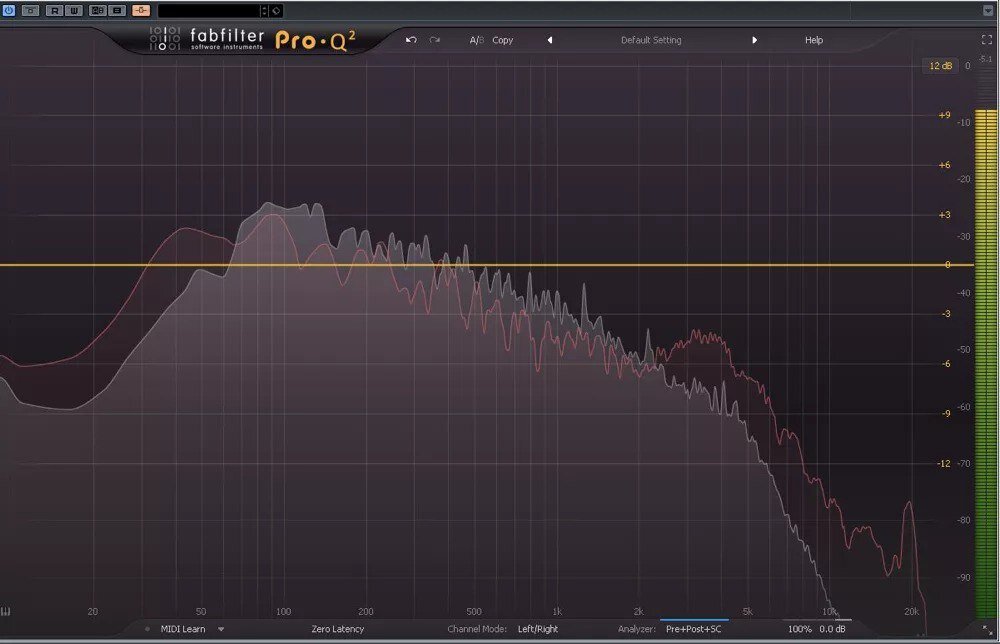Click the Analyzer: label
Screen dimensions: 1000x644
point(636,629)
